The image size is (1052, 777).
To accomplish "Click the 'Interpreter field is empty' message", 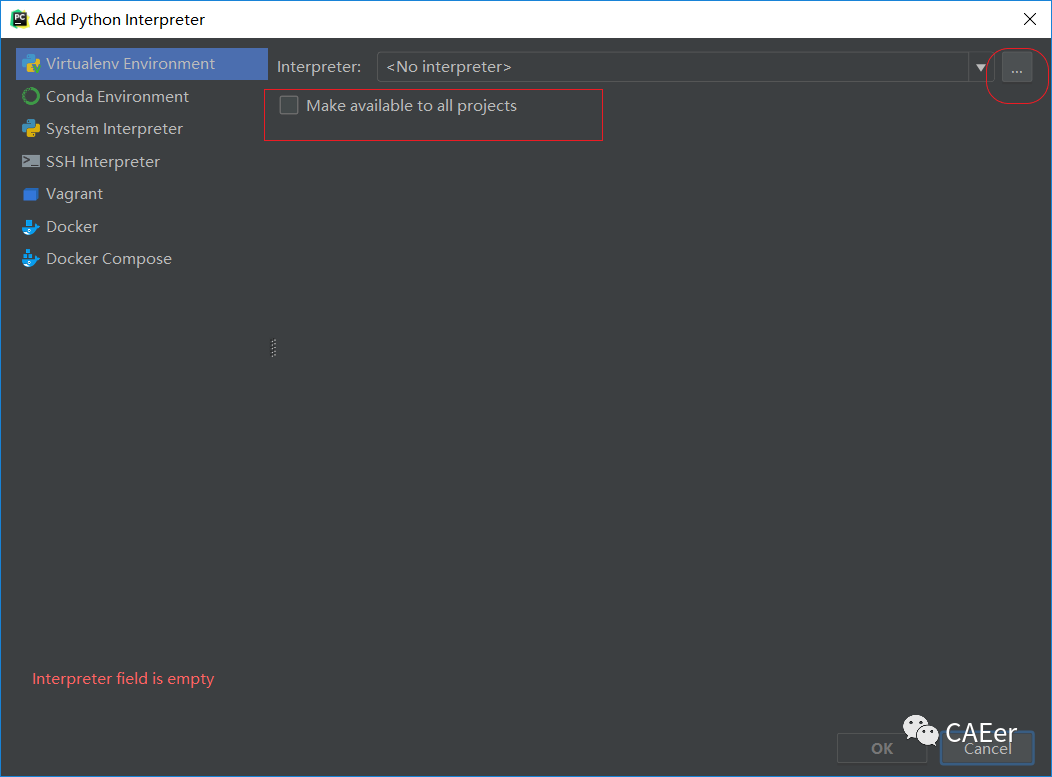I will click(x=123, y=678).
